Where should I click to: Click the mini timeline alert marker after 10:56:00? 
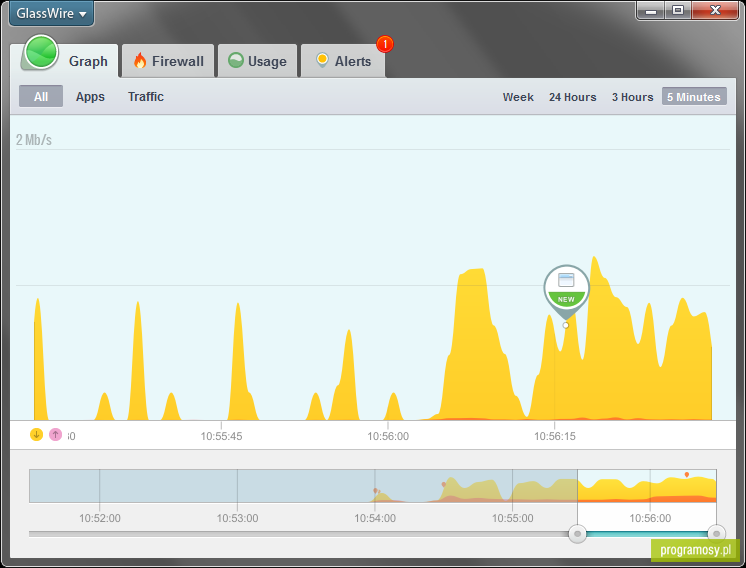[x=687, y=475]
